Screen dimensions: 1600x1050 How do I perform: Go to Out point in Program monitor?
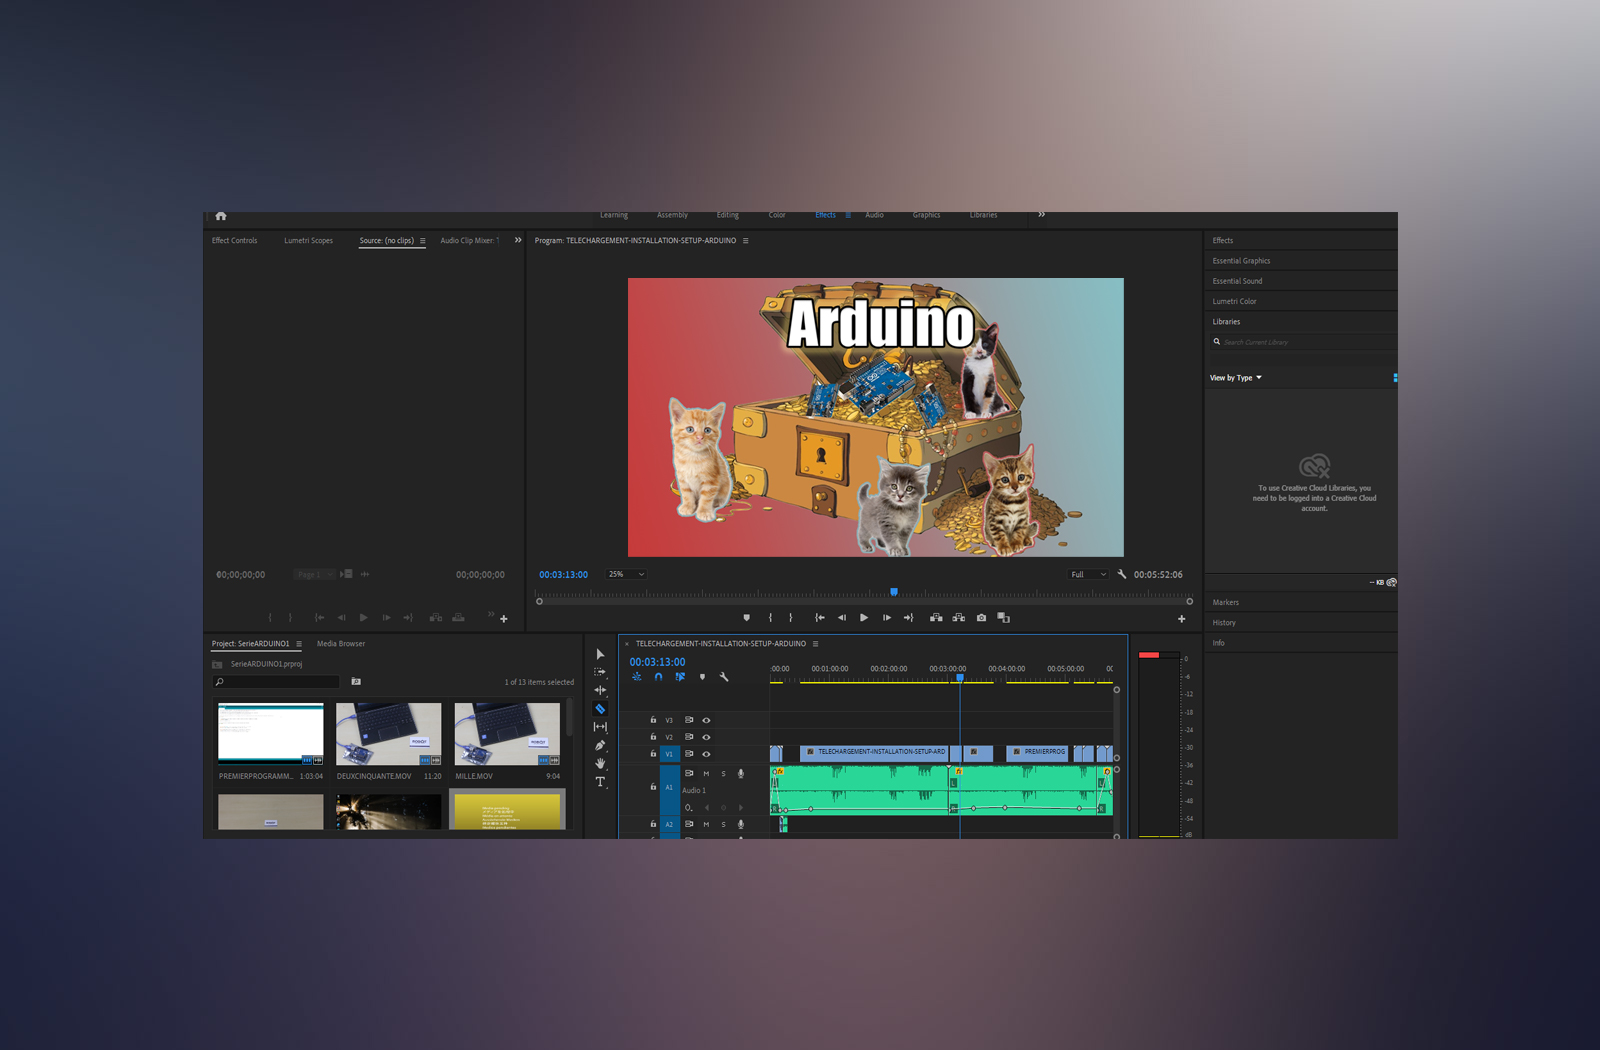(909, 618)
